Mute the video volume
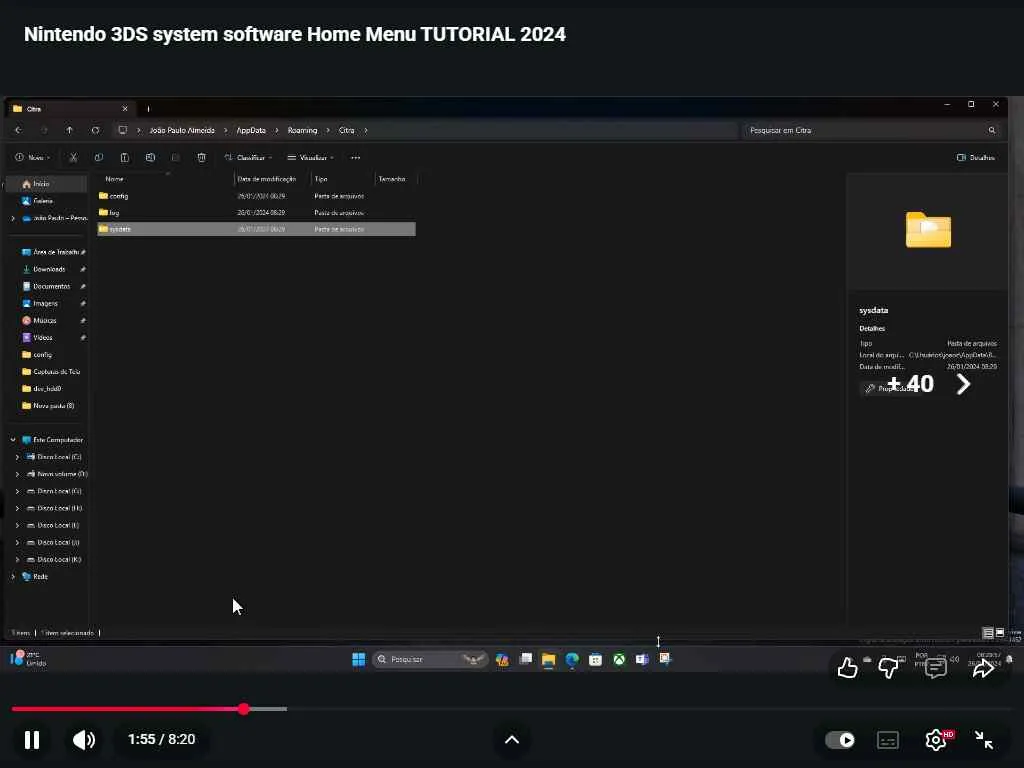 (x=84, y=739)
